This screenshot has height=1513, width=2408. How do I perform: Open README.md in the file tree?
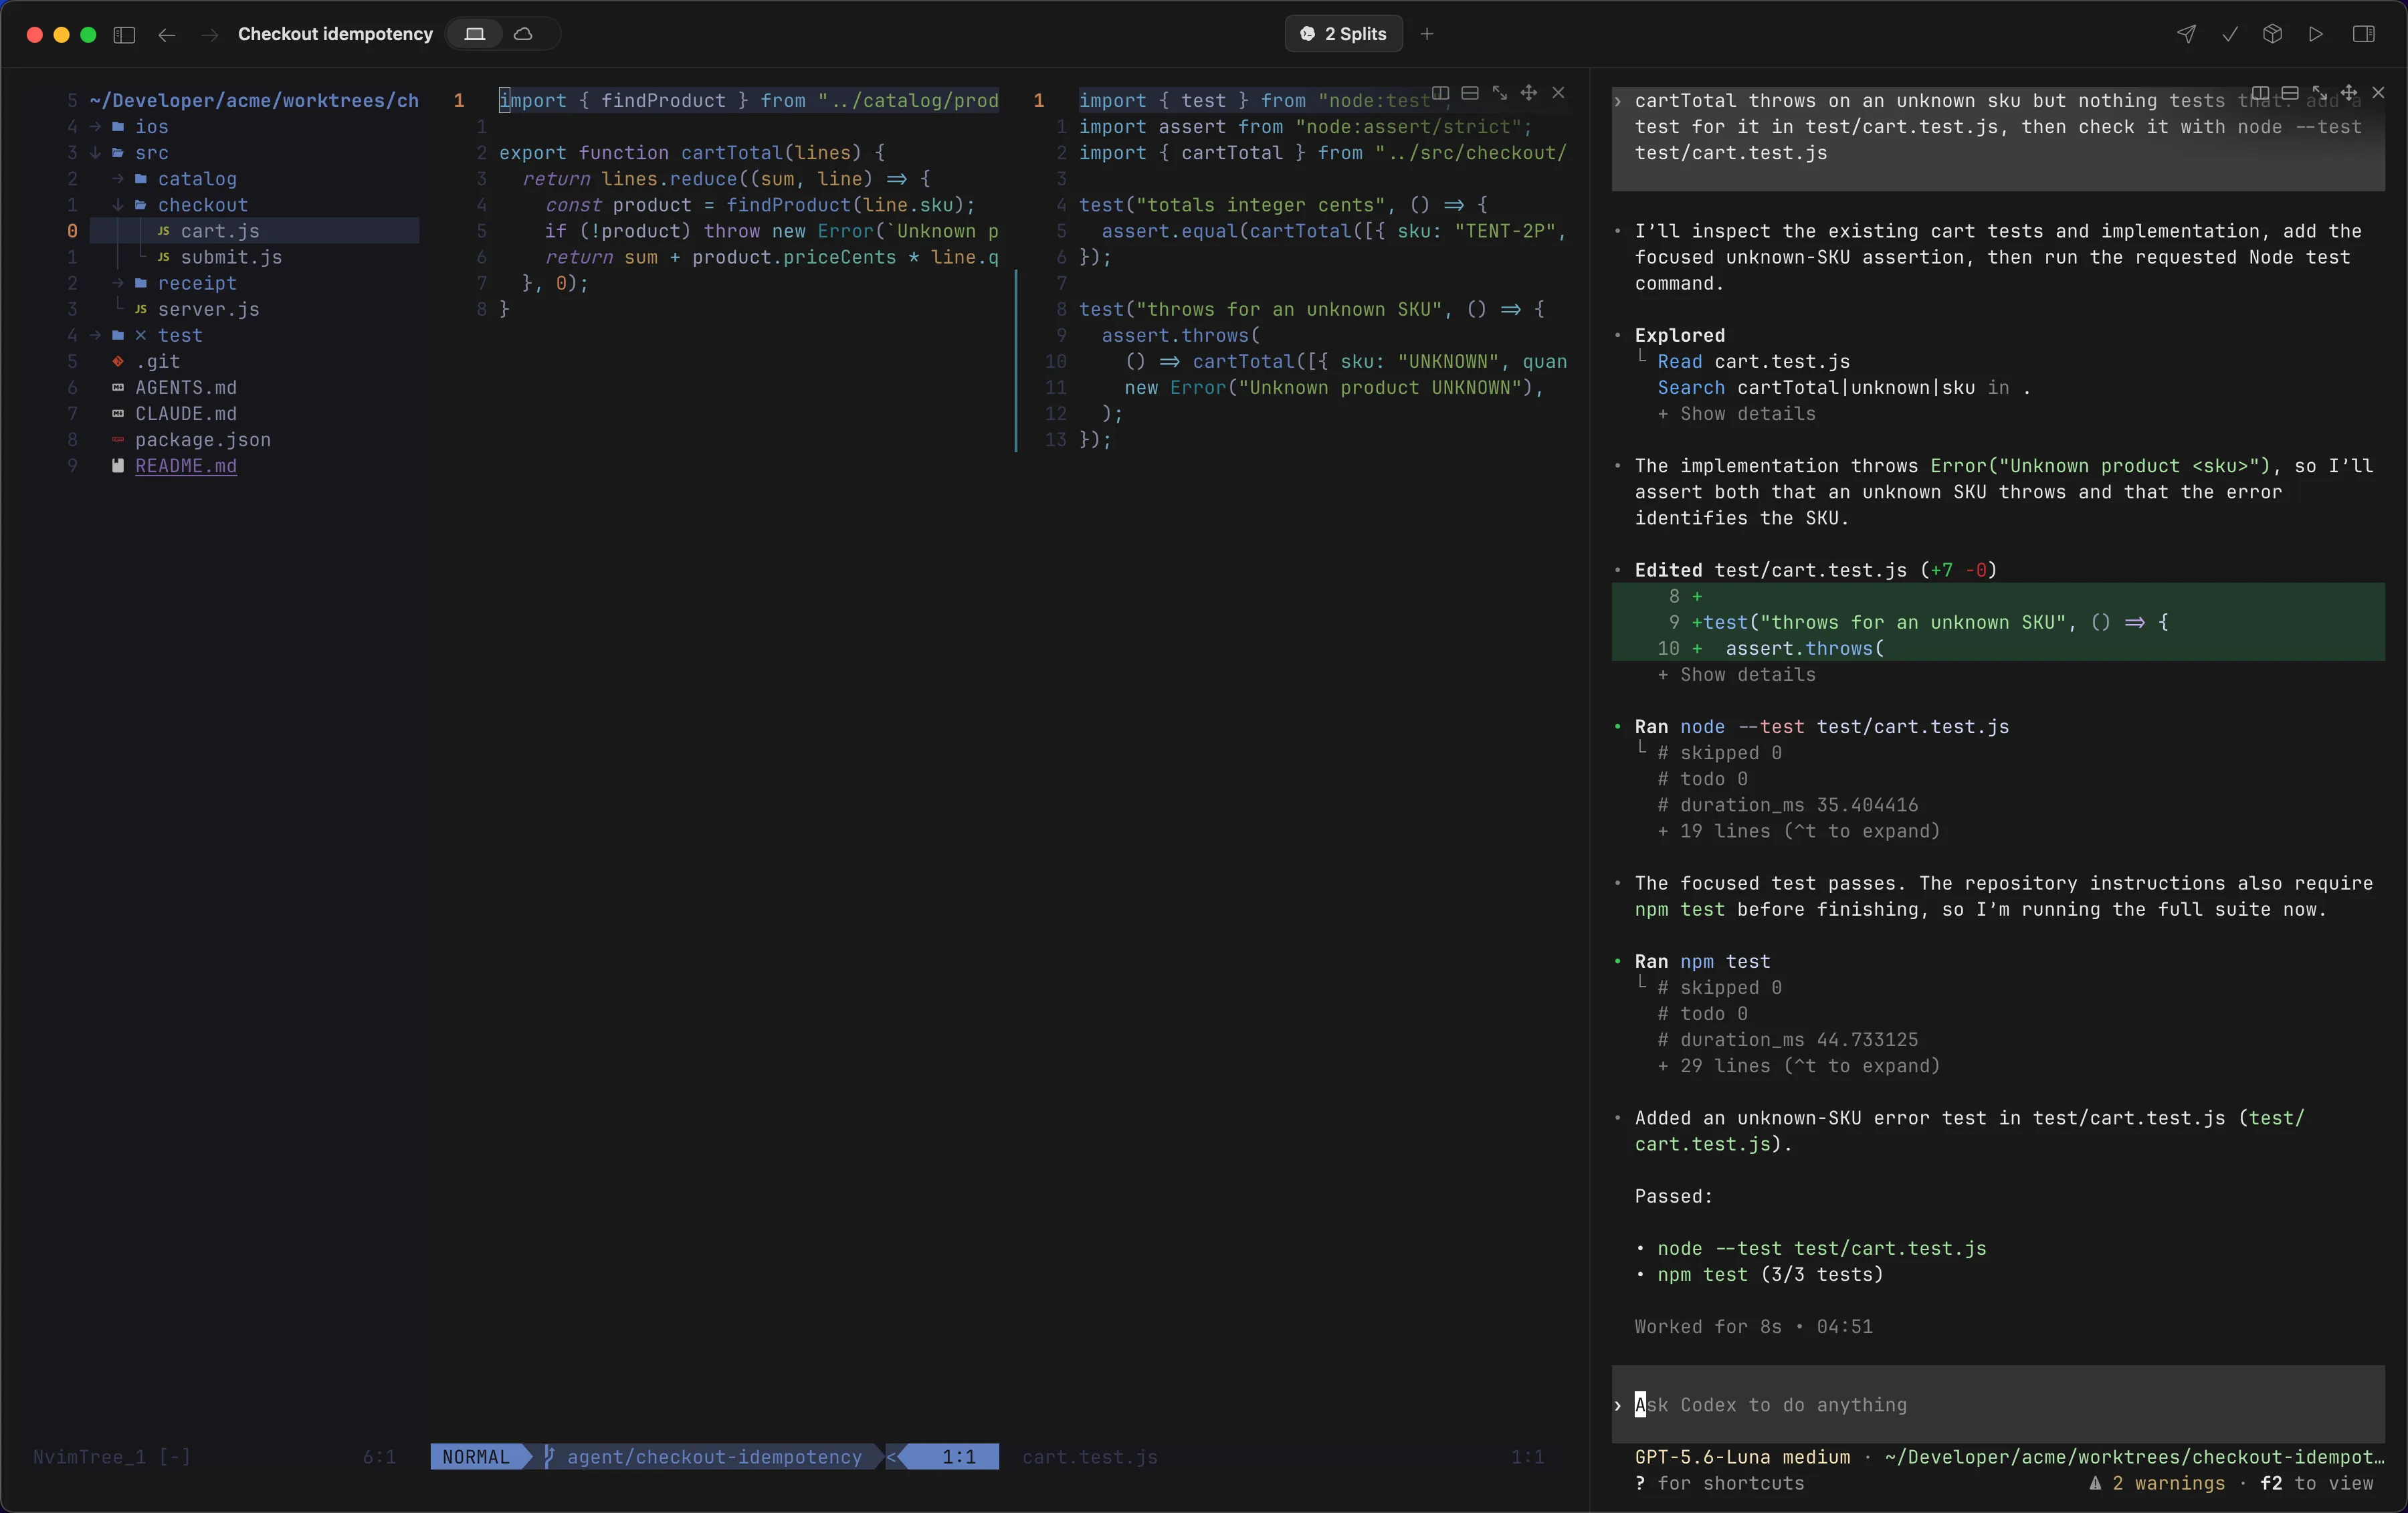[186, 466]
